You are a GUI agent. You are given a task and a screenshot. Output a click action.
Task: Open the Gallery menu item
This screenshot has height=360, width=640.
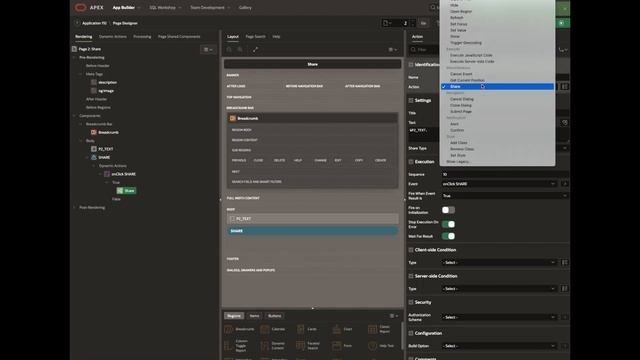click(x=245, y=7)
